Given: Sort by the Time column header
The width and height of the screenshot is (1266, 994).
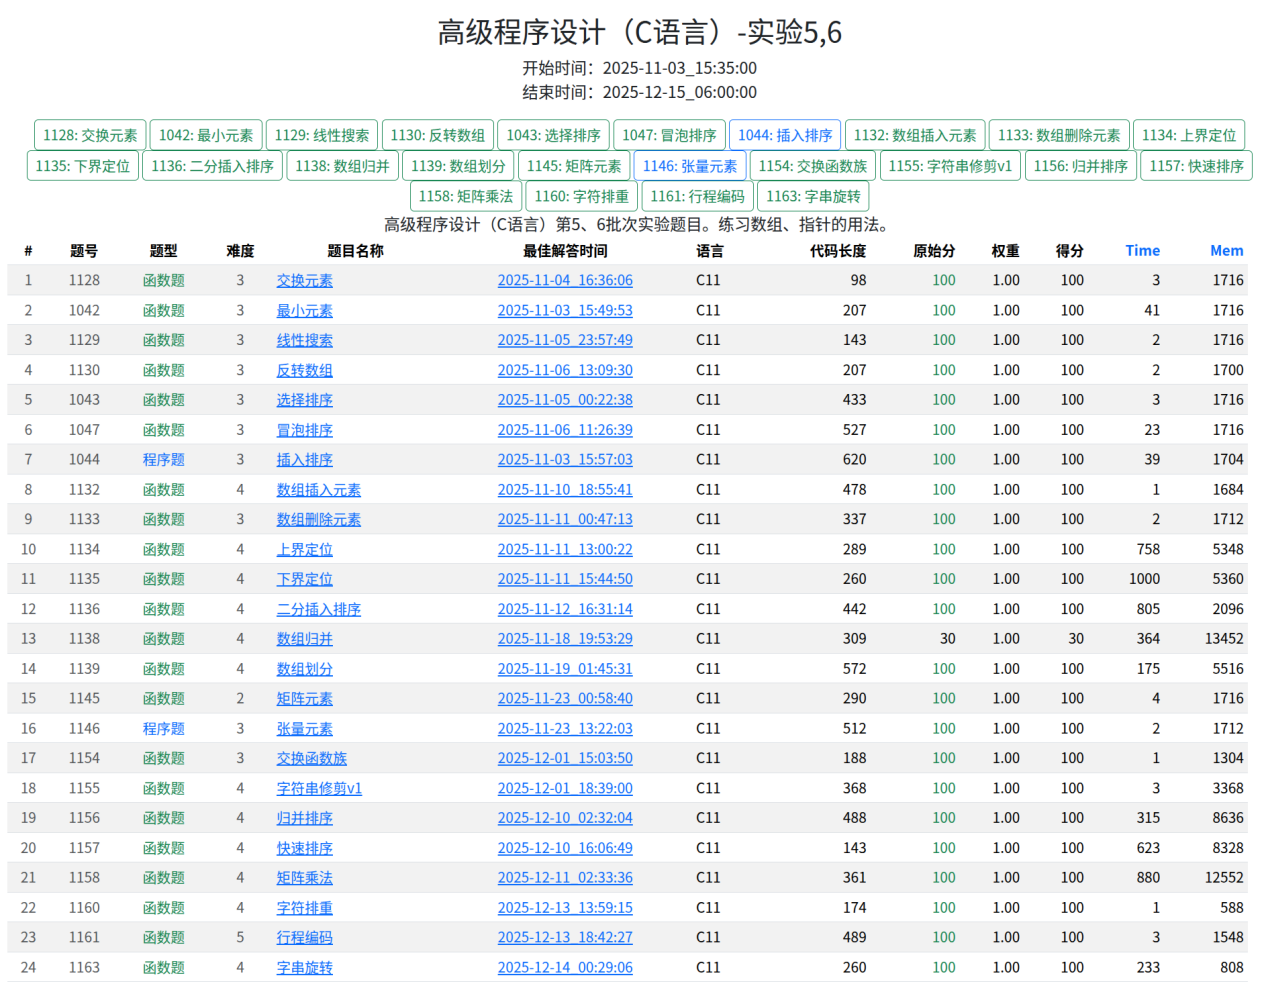Looking at the screenshot, I should (1142, 251).
